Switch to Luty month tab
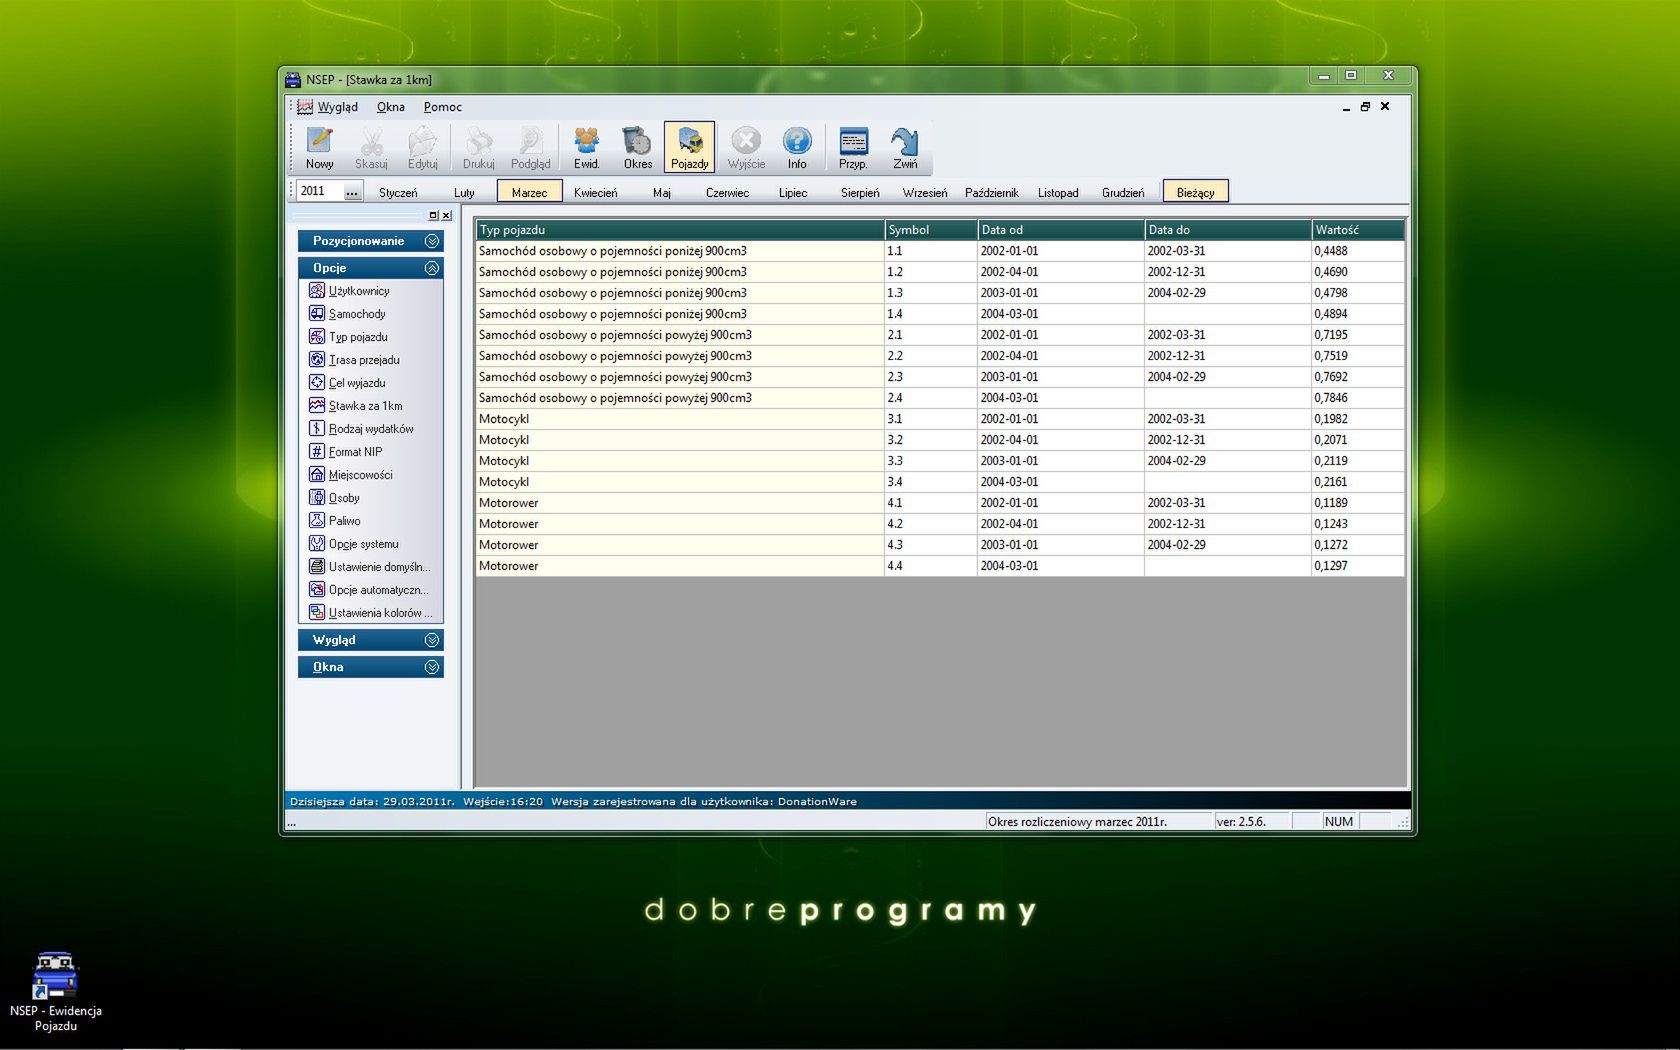1680x1050 pixels. [x=464, y=192]
